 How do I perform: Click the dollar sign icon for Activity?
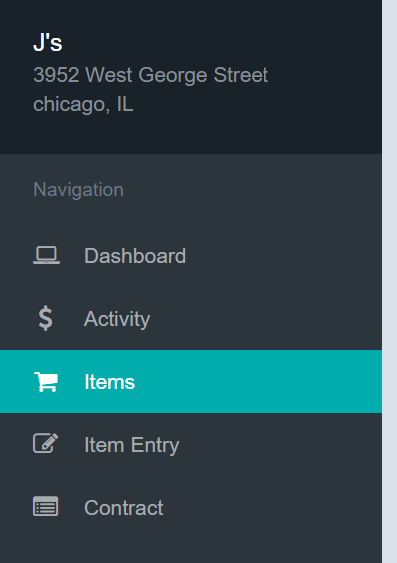[46, 318]
